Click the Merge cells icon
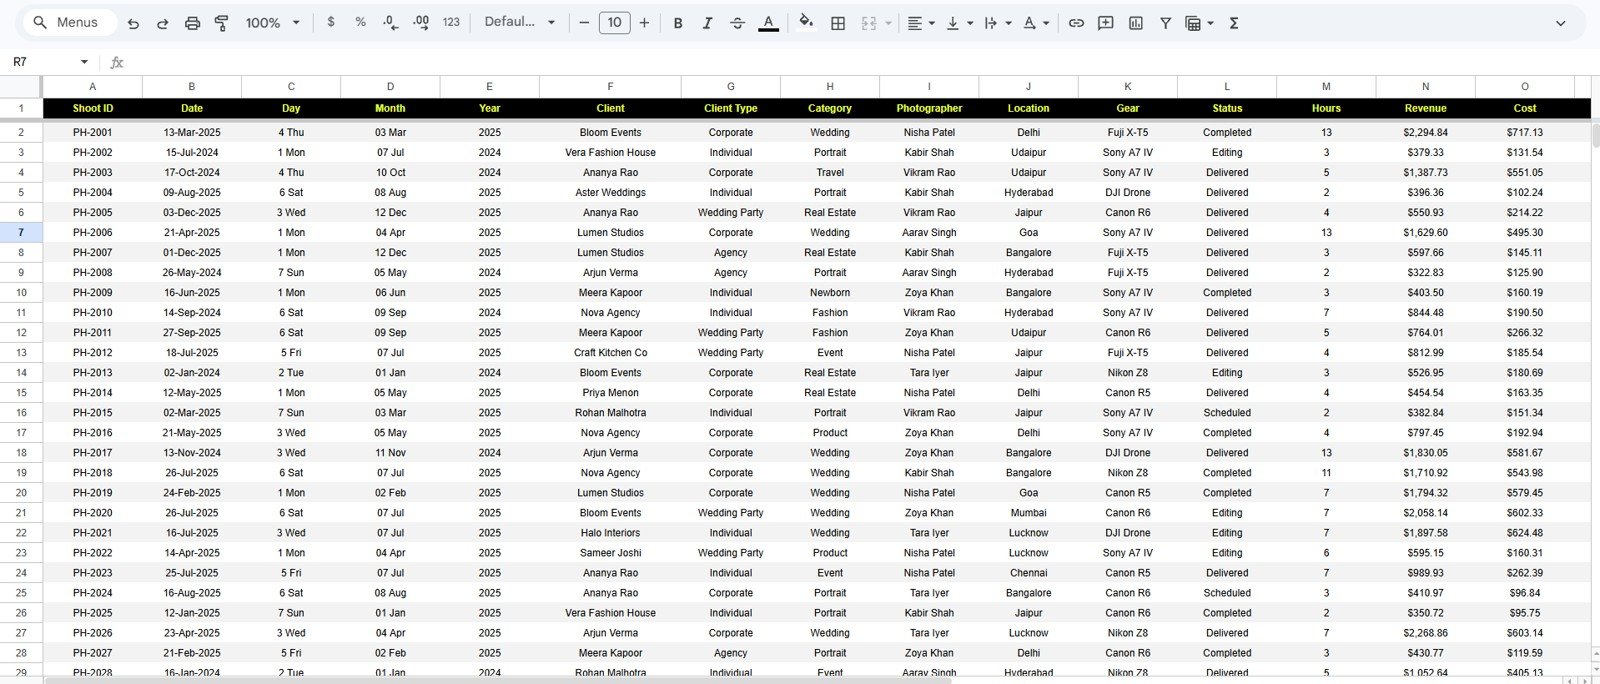Screen dimensions: 1600x684 [x=869, y=23]
